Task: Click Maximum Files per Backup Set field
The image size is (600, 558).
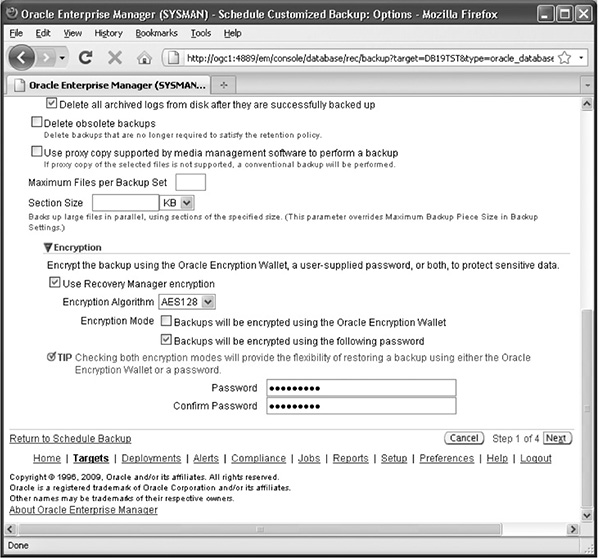Action: click(191, 182)
